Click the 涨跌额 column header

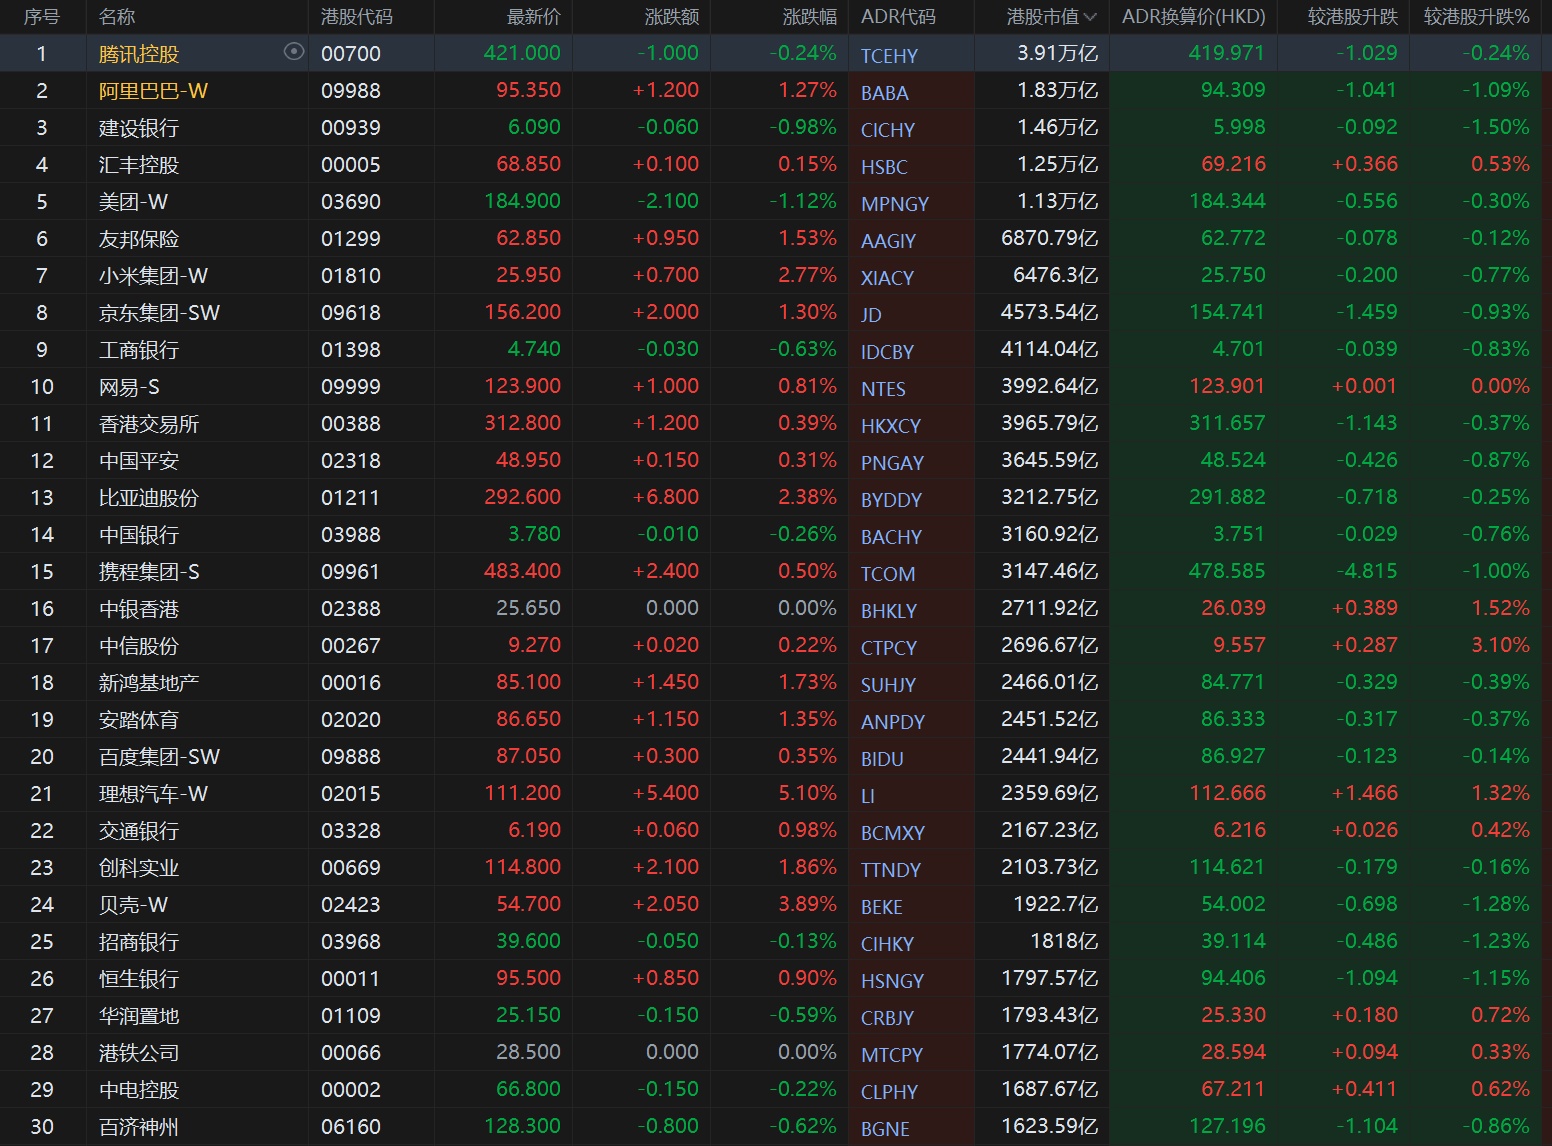[671, 17]
